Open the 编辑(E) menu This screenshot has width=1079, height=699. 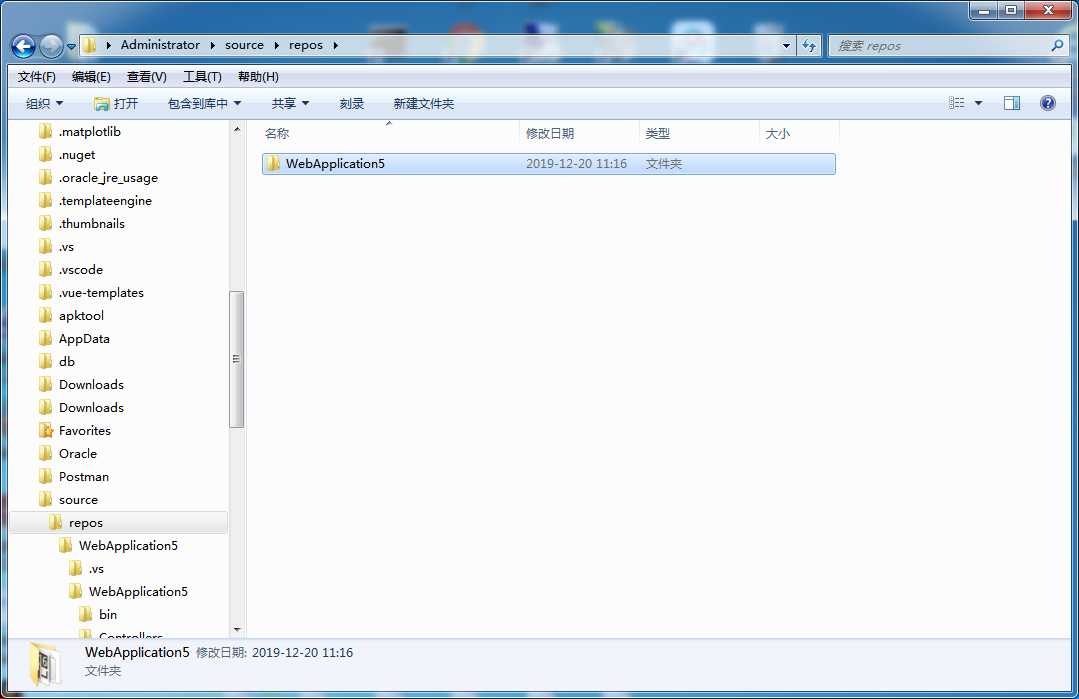pos(91,76)
